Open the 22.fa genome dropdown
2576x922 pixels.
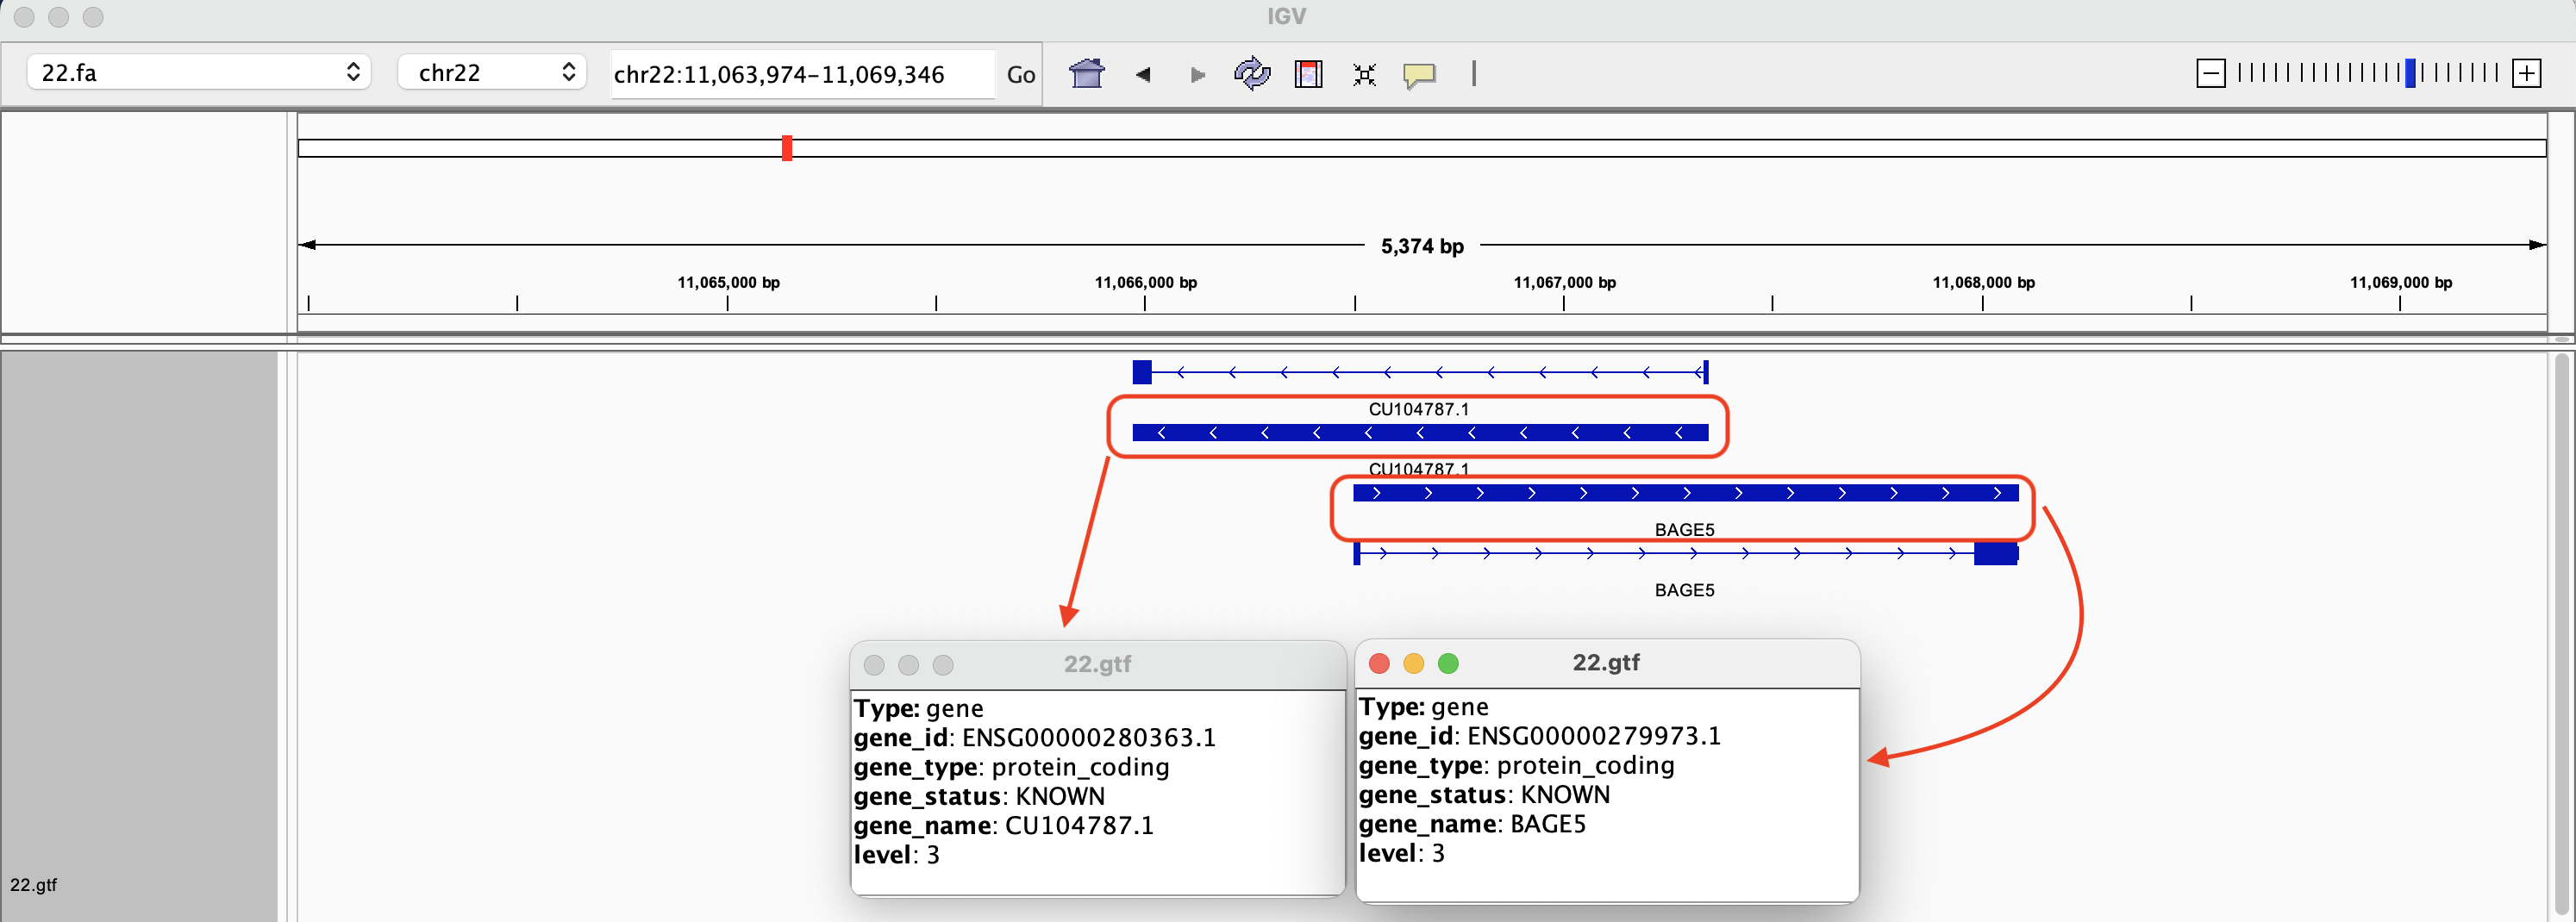pos(199,72)
